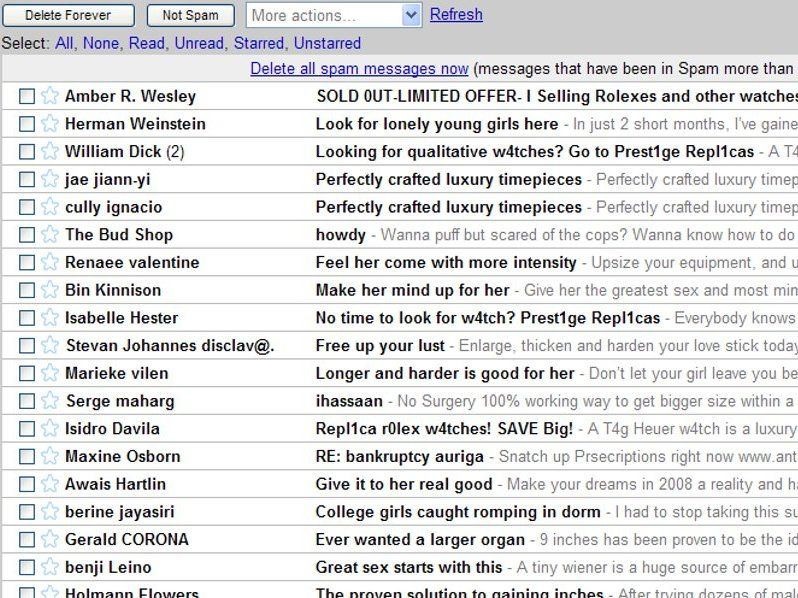The image size is (798, 598).
Task: Open 'ihassaan' message subject
Action: pos(349,401)
